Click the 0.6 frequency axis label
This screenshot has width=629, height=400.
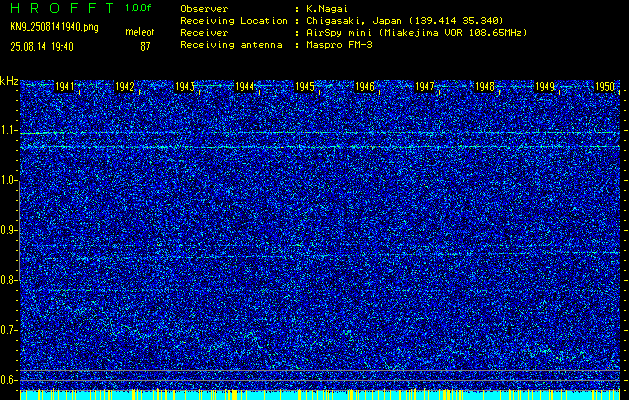pos(8,380)
